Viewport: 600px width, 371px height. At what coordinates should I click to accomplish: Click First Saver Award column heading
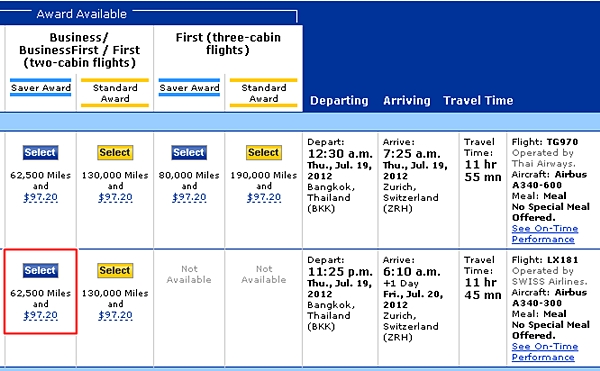(189, 88)
